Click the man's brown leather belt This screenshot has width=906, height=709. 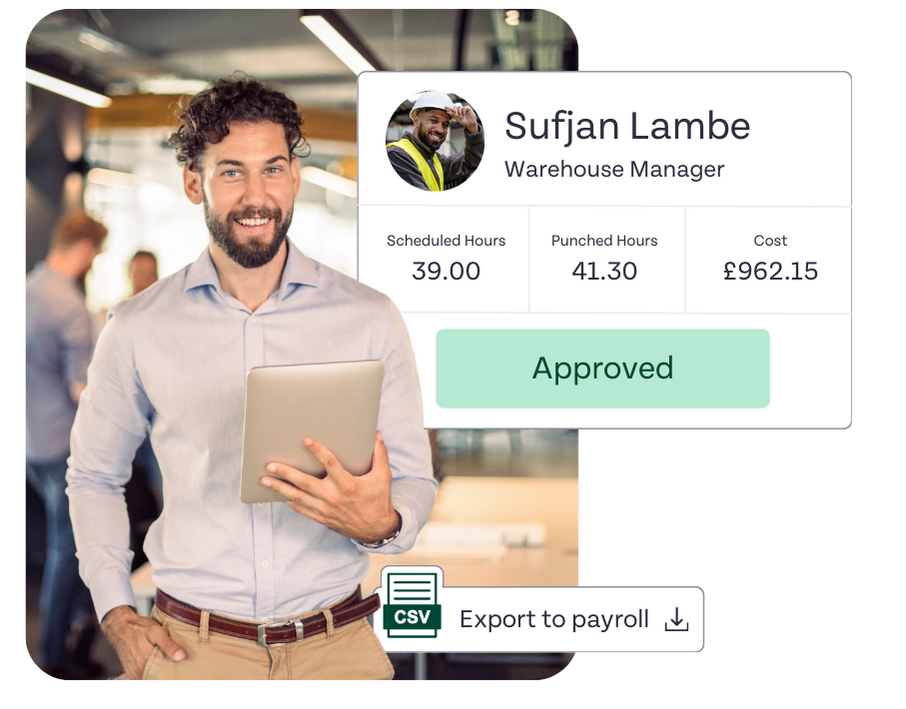pos(266,616)
